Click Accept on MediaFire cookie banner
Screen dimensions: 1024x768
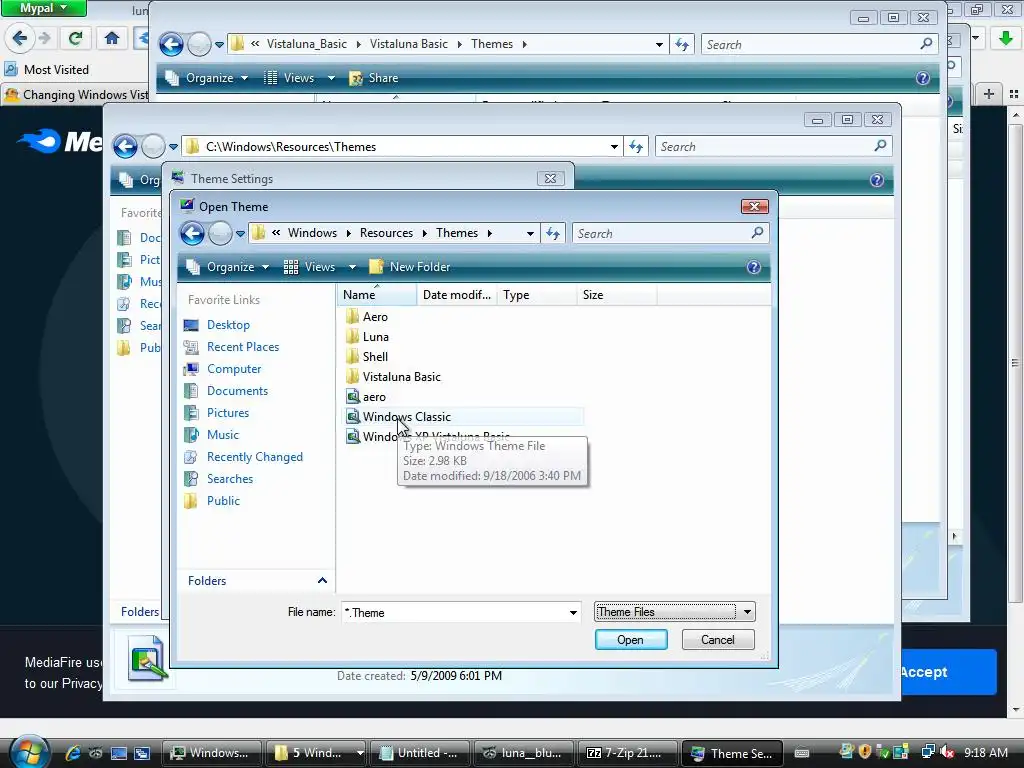pyautogui.click(x=948, y=672)
